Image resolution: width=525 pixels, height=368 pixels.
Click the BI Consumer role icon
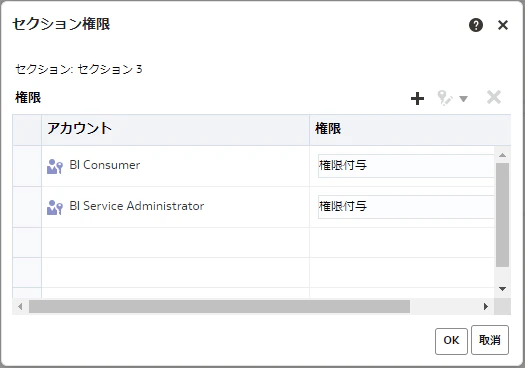55,166
